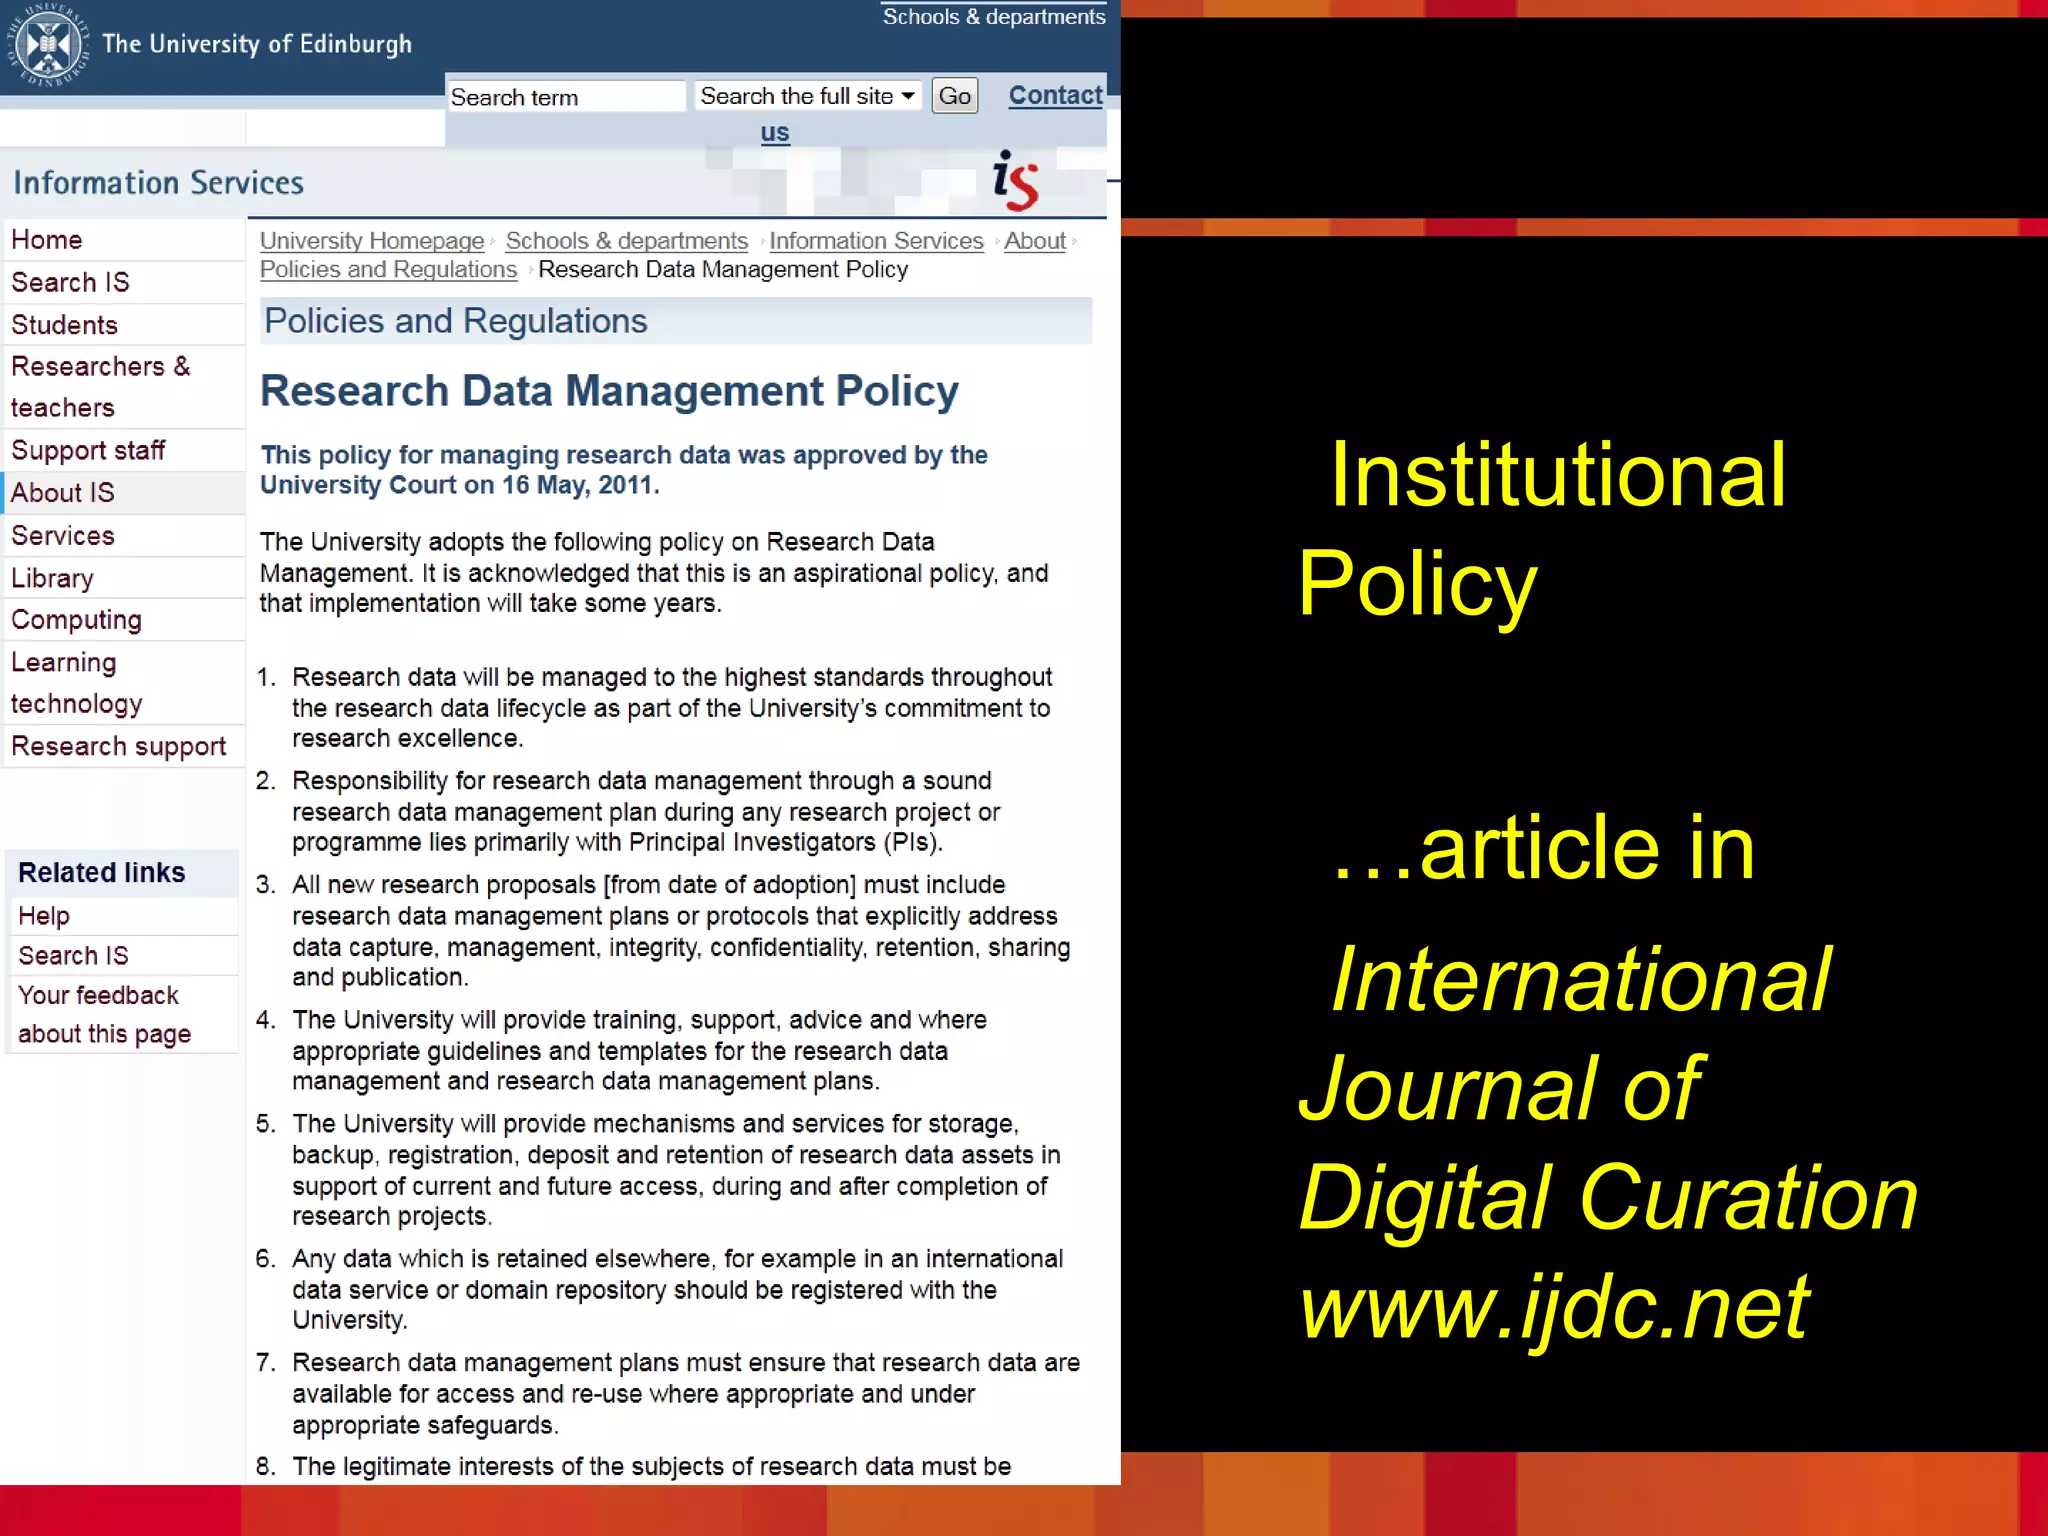Click the 'Institutional Policy' slide heading
Image resolution: width=2048 pixels, height=1536 pixels.
click(1542, 528)
